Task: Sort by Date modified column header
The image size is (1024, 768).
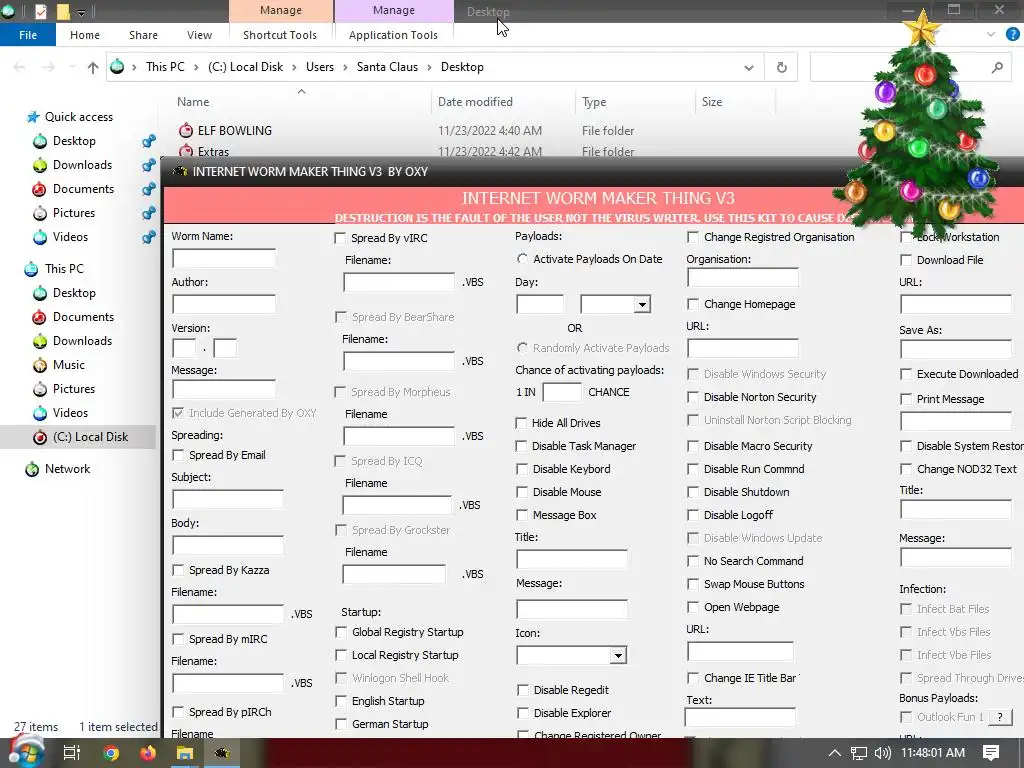Action: 475,102
